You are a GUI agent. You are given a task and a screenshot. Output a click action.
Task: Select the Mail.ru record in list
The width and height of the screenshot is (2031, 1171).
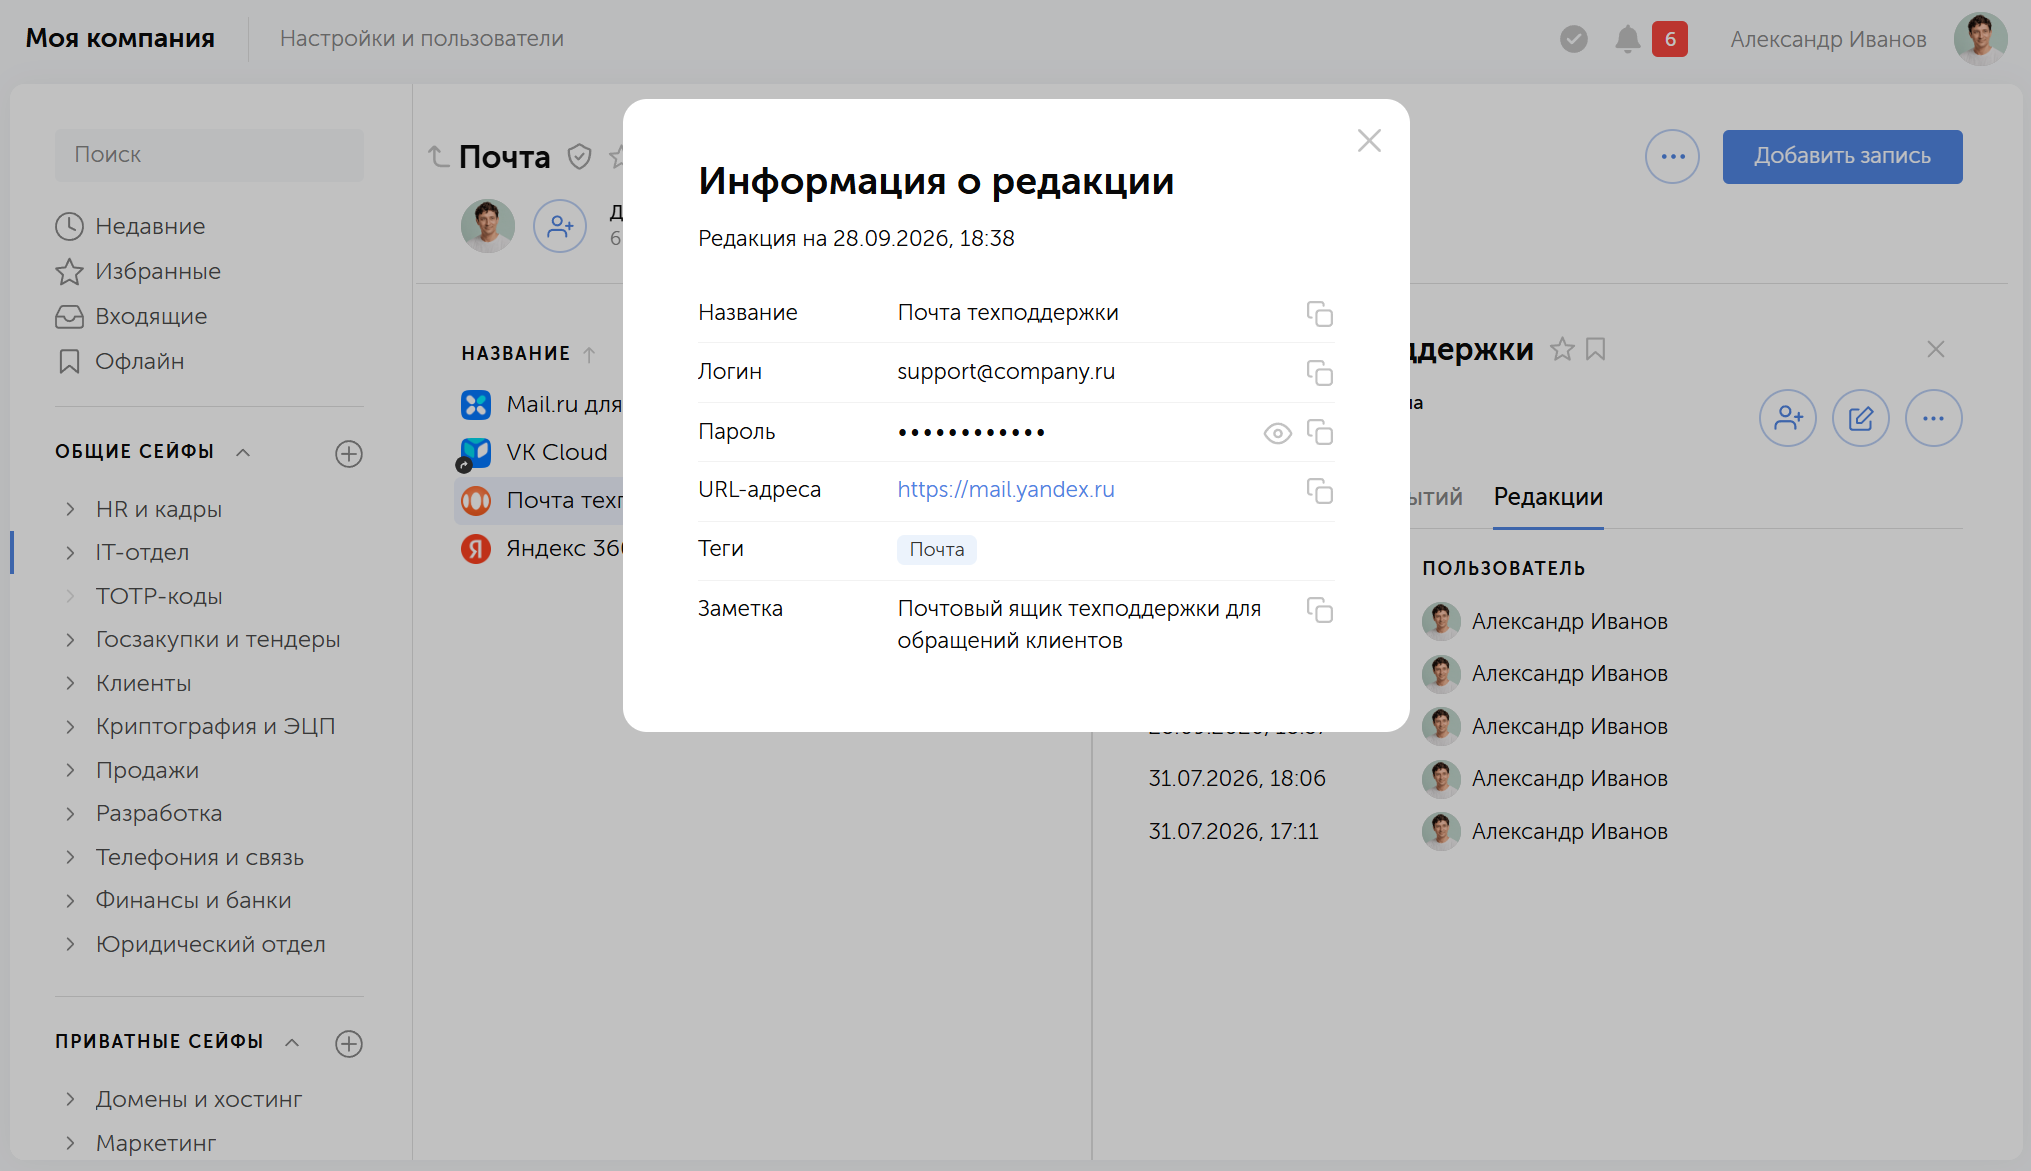point(540,405)
